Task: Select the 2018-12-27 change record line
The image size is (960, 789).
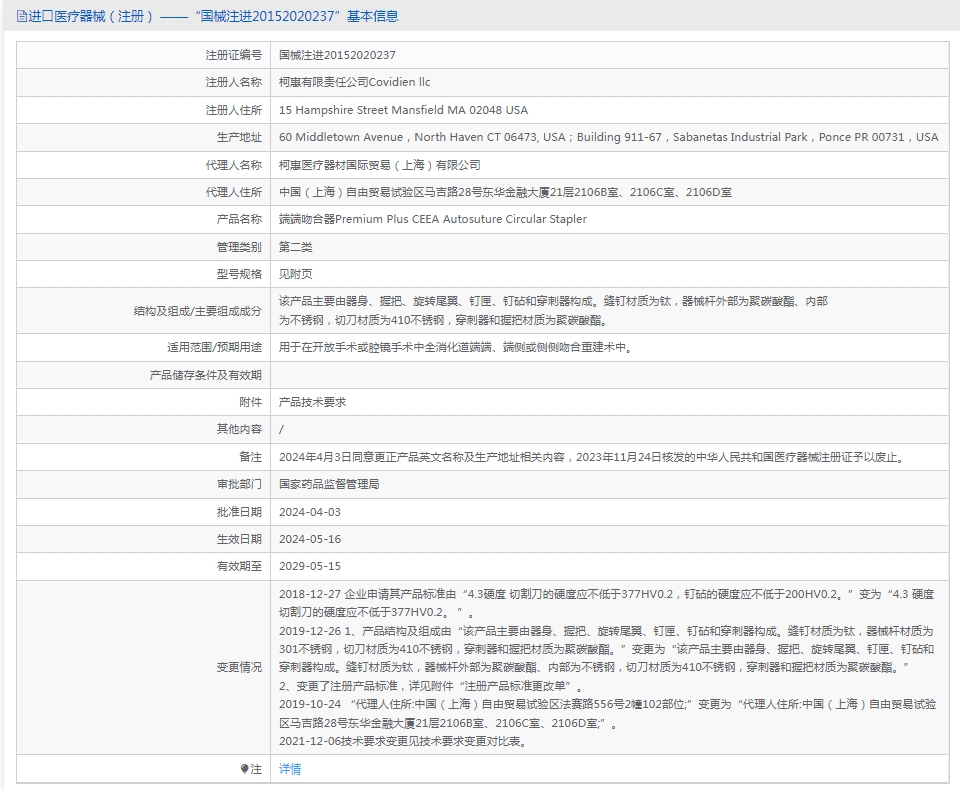Action: pos(607,603)
